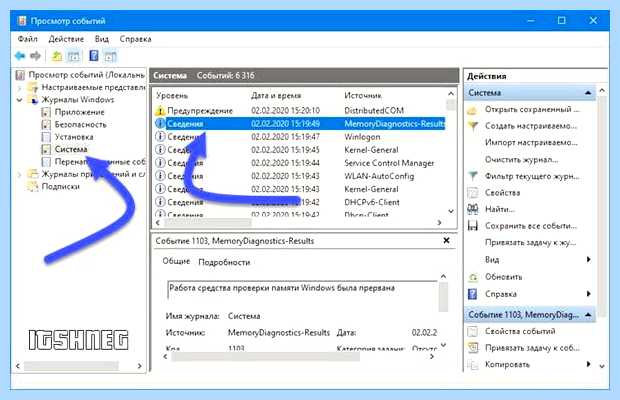Click the Forward arrow toolbar icon
The image size is (620, 400).
pos(35,56)
